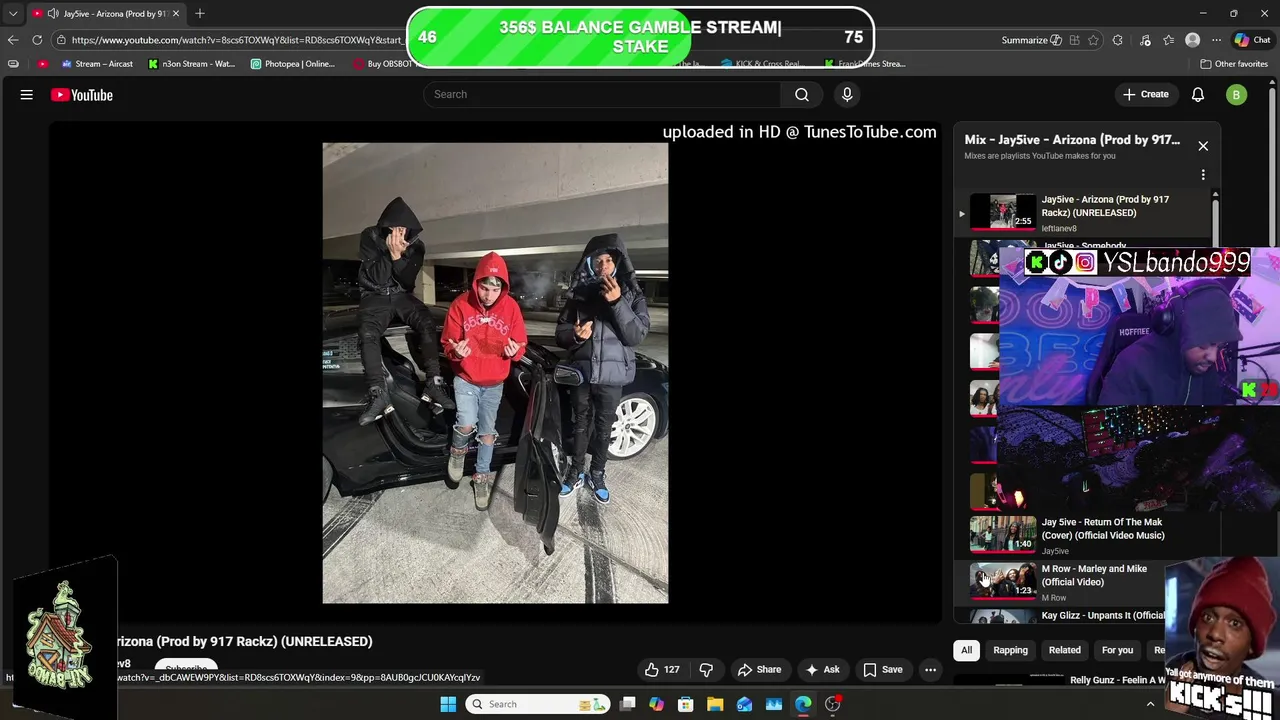Open a new browser tab
The height and width of the screenshot is (720, 1280).
pyautogui.click(x=200, y=13)
